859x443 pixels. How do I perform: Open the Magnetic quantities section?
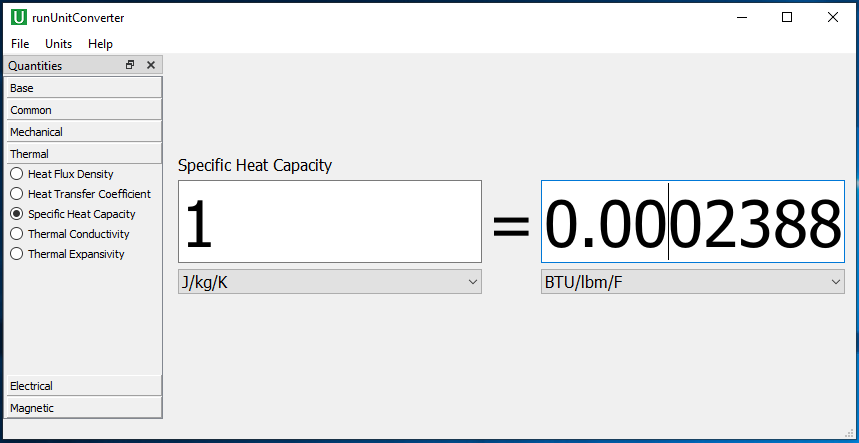(84, 408)
